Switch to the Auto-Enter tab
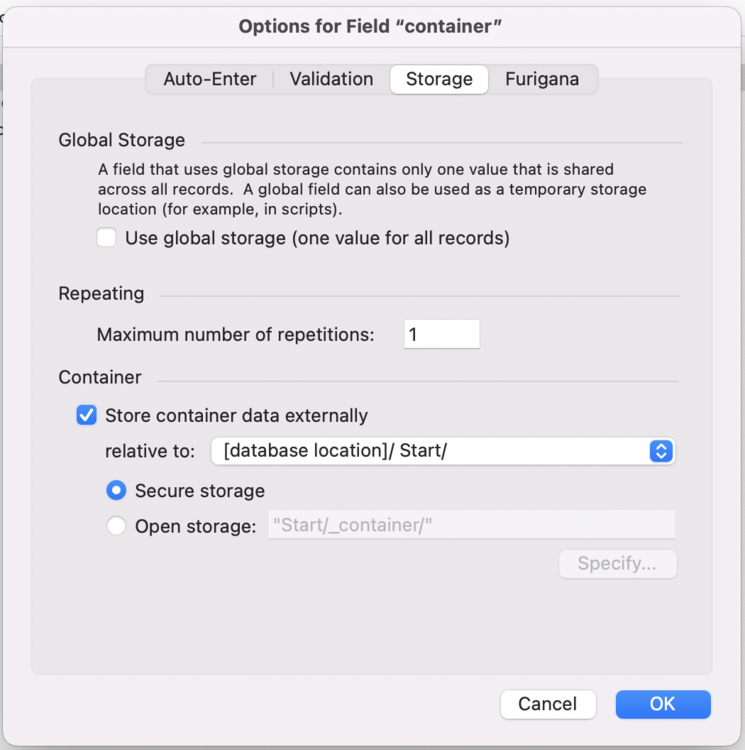Screen dimensions: 745x750 pos(210,79)
